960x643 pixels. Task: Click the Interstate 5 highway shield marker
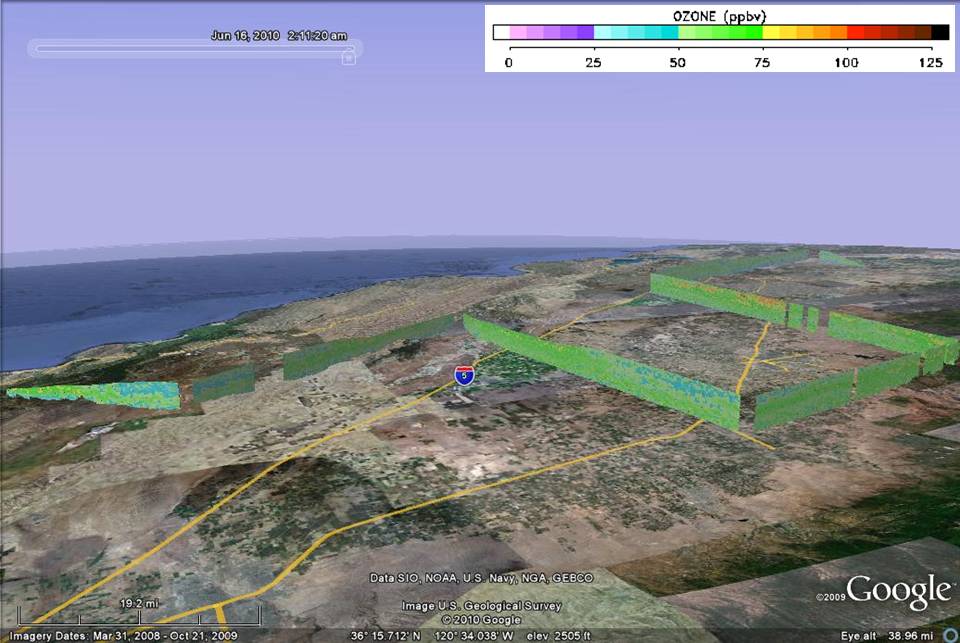464,375
